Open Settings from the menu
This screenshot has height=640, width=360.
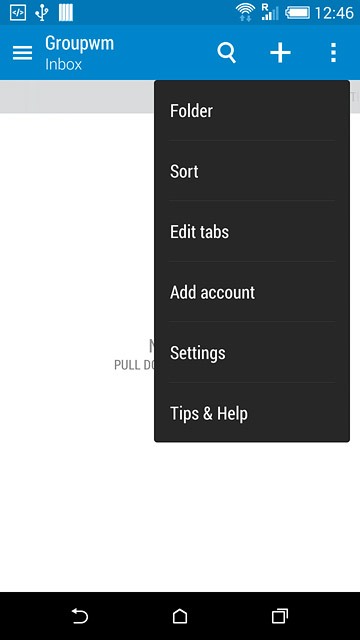252,353
